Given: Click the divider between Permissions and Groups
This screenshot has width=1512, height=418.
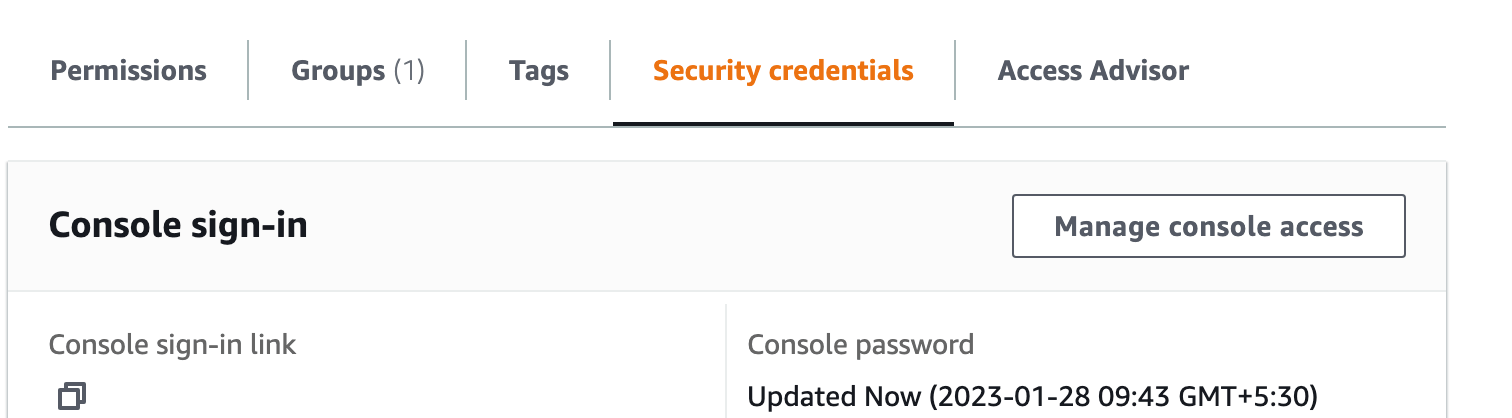Looking at the screenshot, I should click(x=248, y=70).
